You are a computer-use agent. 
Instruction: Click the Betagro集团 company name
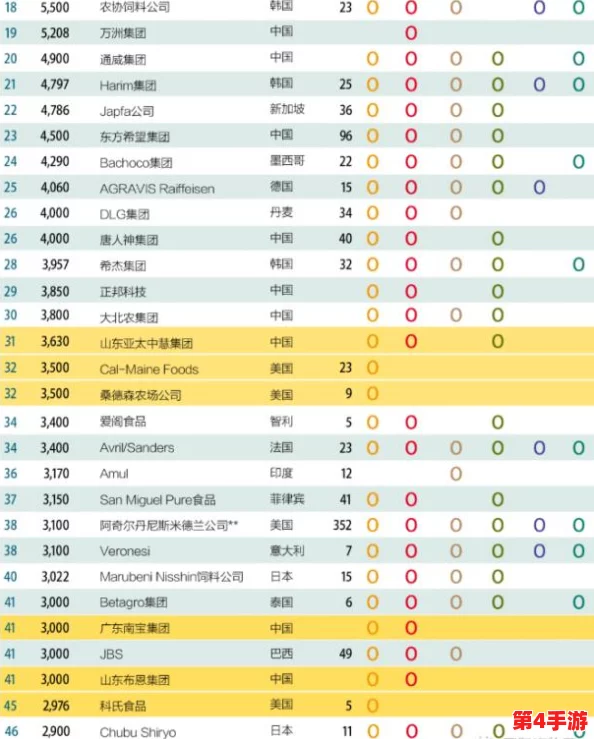pos(133,602)
